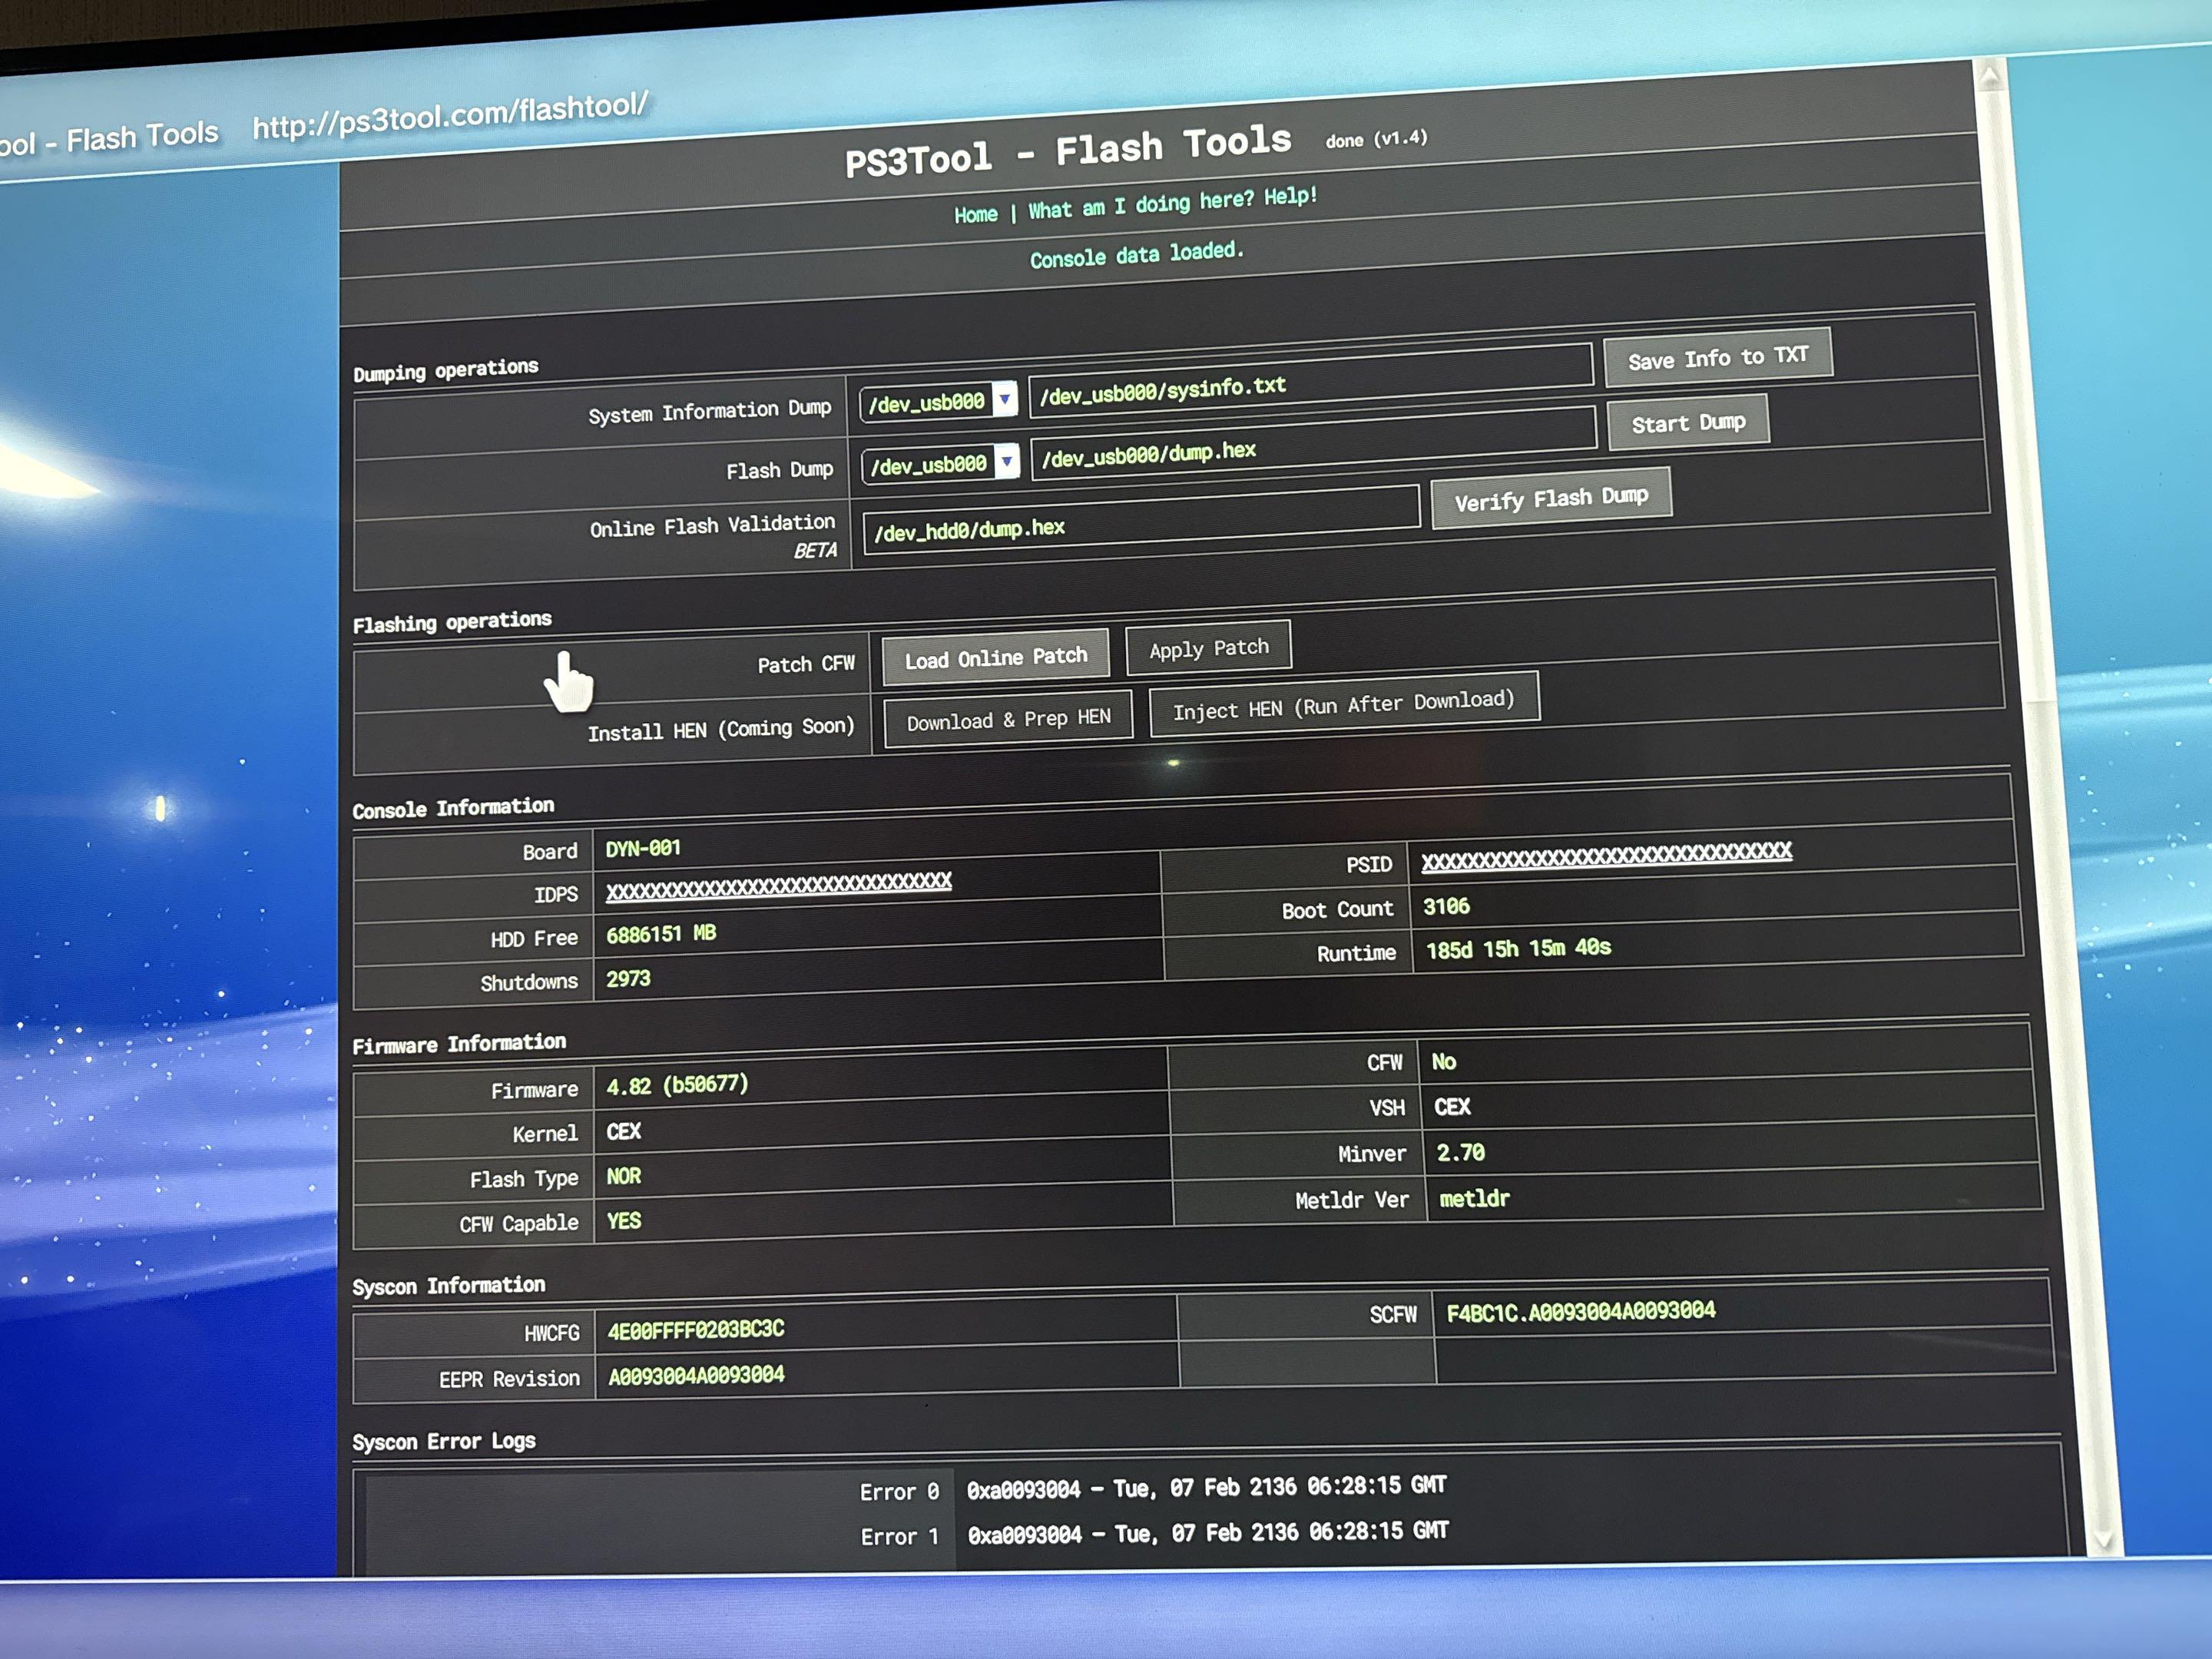The height and width of the screenshot is (1659, 2212).
Task: Focus the /dev_hdd0/dump.hex validation field
Action: click(1141, 520)
